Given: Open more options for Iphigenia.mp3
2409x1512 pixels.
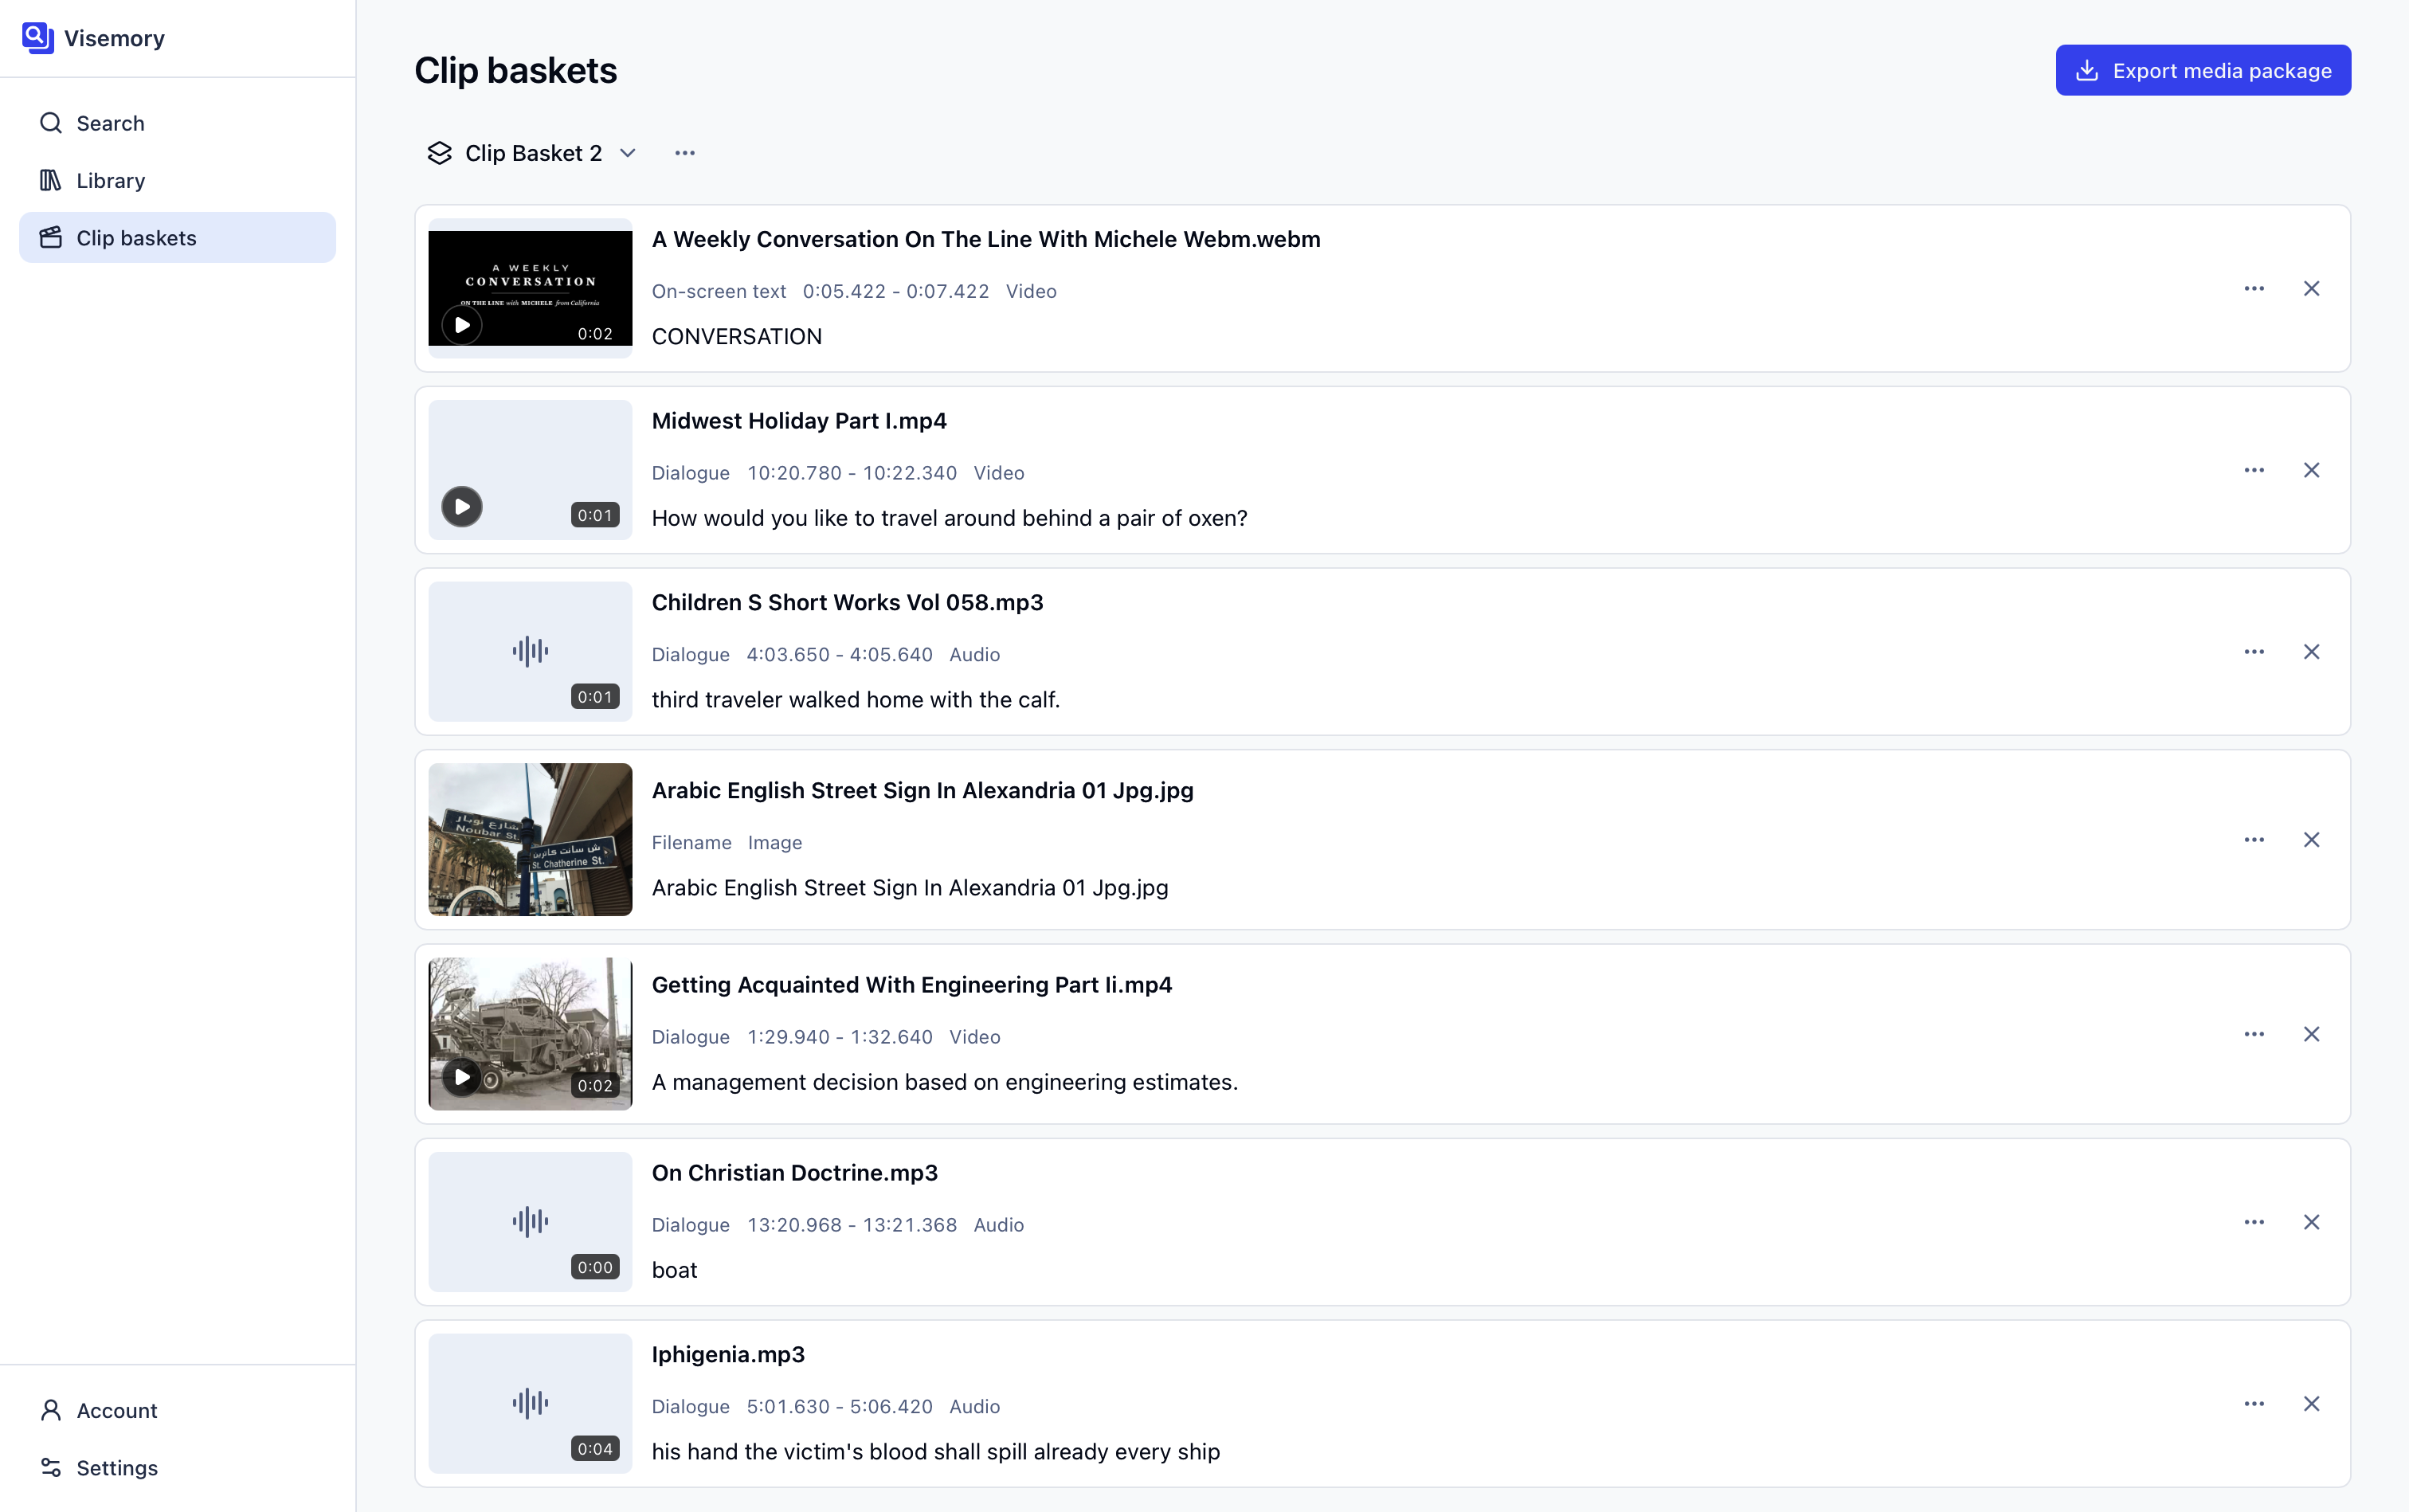Looking at the screenshot, I should 2254,1404.
